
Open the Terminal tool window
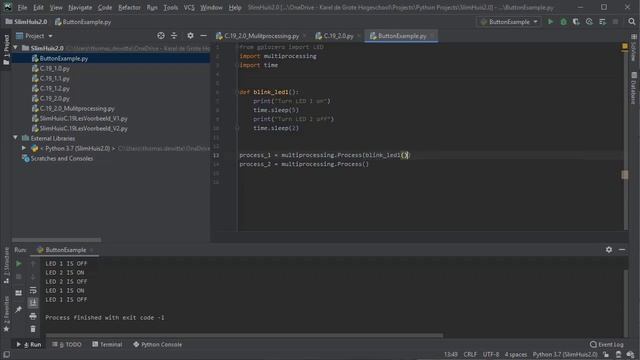coord(107,344)
